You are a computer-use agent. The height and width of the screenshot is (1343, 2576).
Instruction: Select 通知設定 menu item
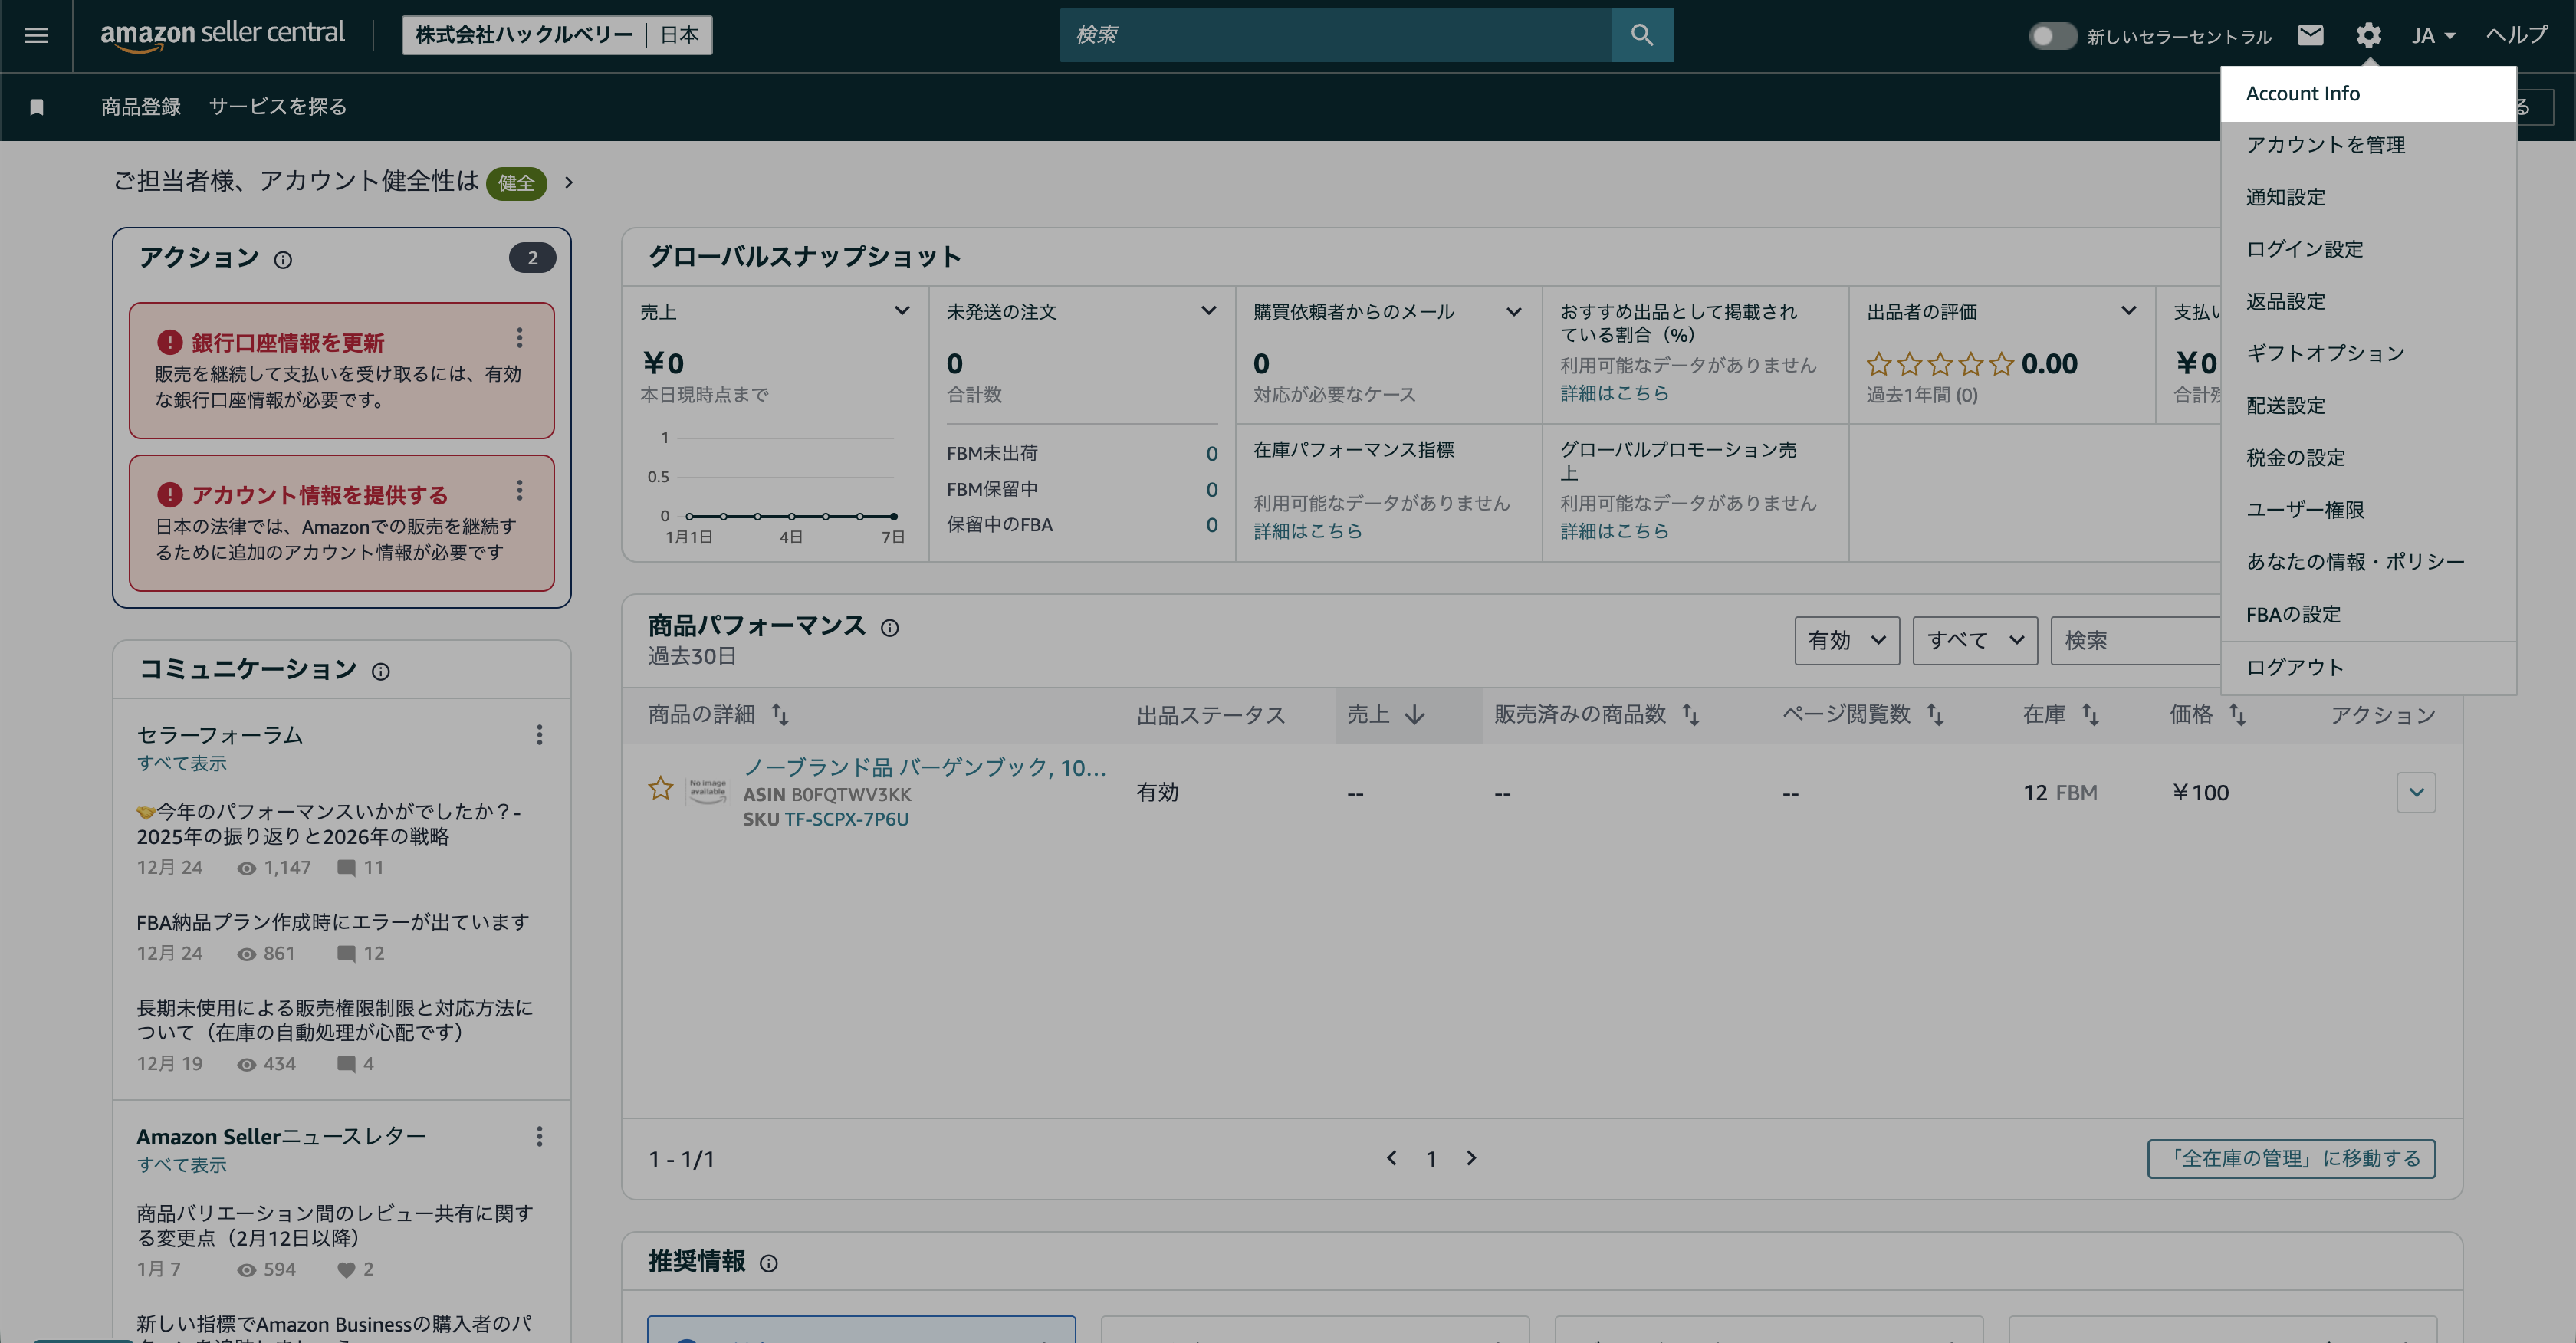2368,197
